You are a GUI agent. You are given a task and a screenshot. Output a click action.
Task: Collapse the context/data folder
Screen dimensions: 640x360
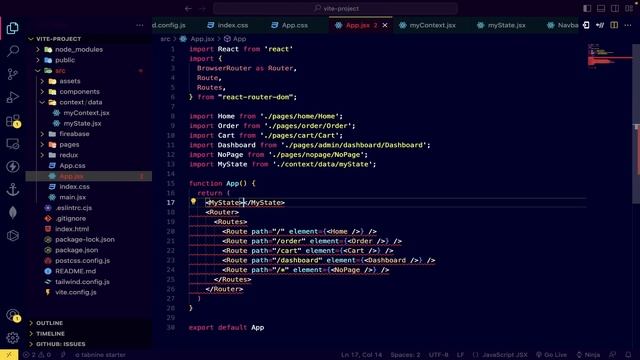point(42,102)
